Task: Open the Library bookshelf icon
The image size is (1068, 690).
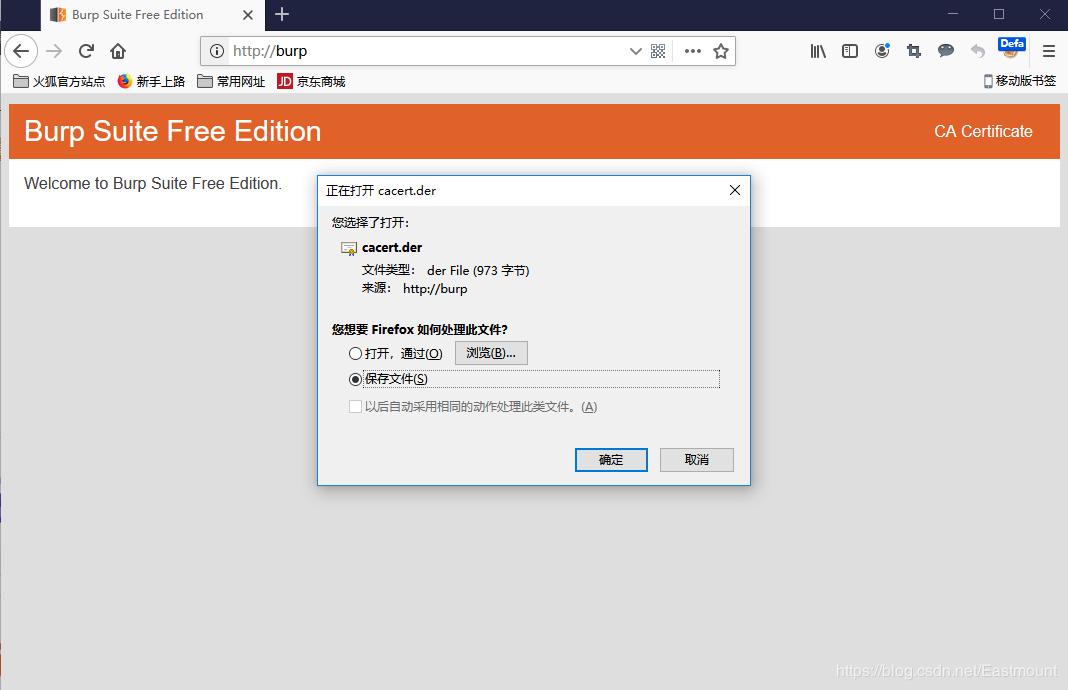Action: point(818,51)
